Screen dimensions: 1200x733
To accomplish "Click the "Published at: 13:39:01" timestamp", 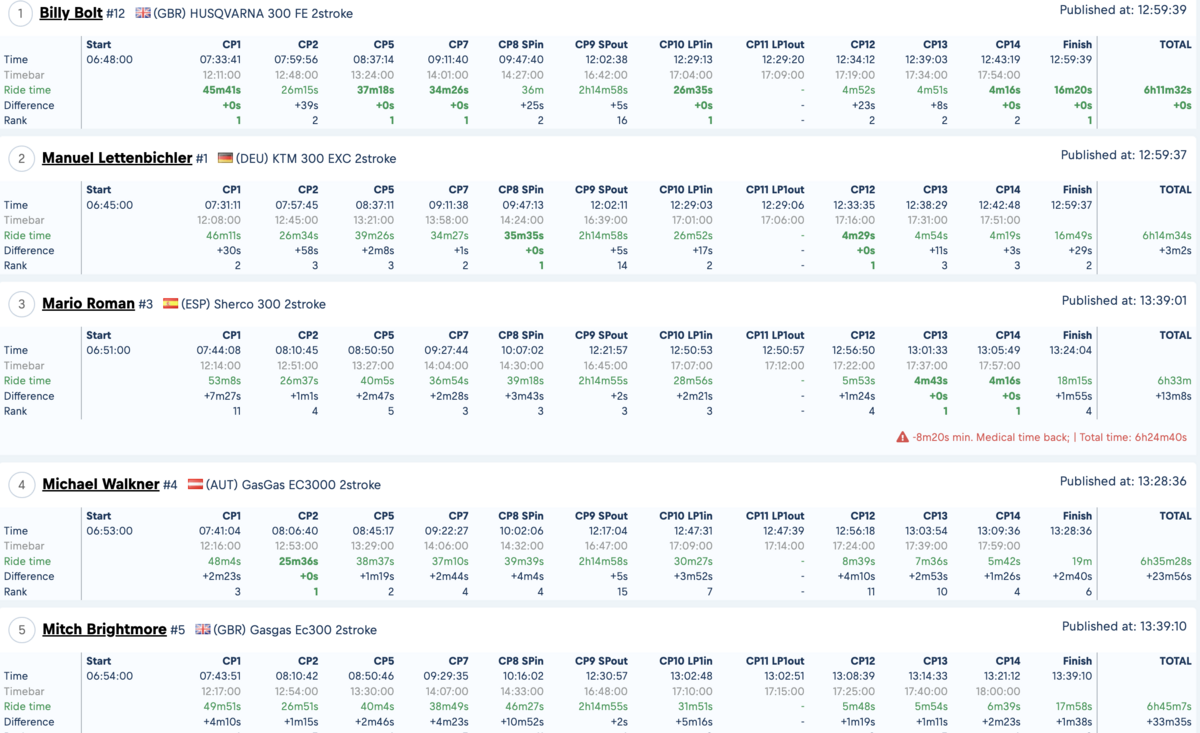I will (1124, 300).
